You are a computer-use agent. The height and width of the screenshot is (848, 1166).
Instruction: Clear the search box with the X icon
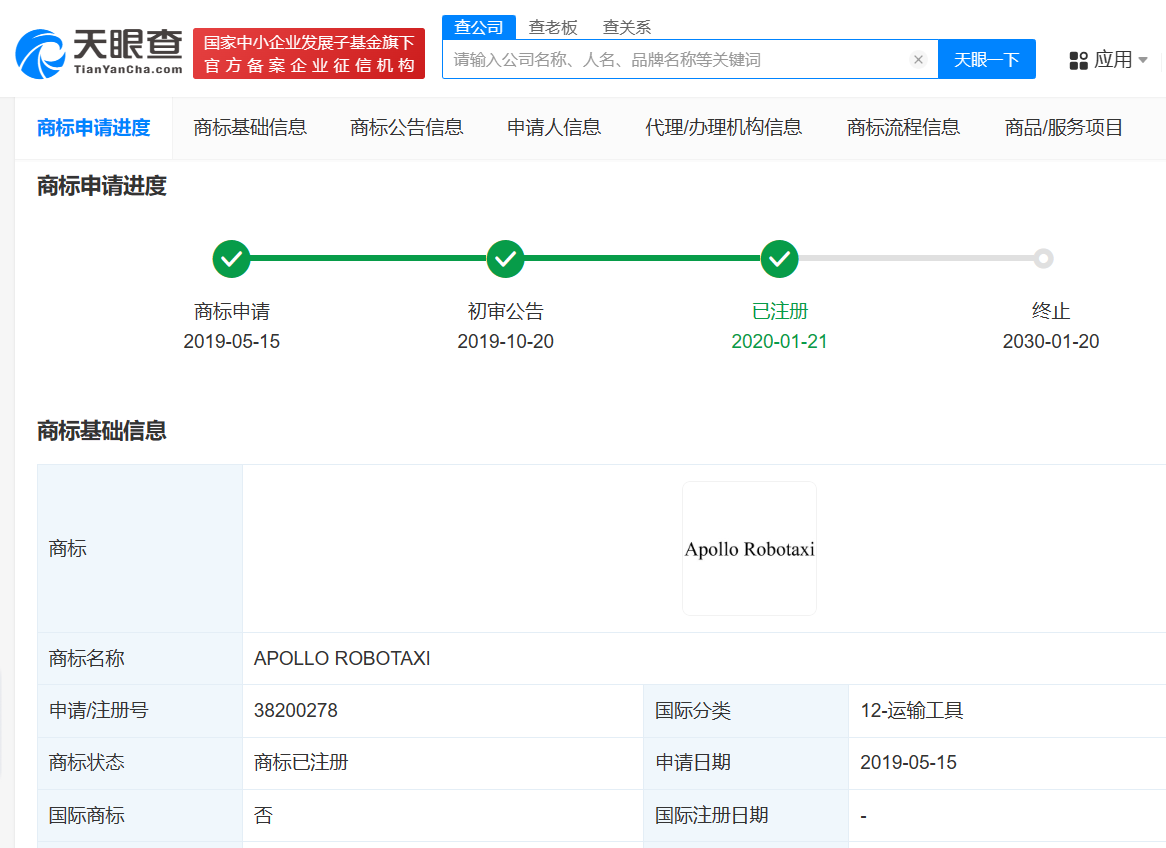point(918,59)
